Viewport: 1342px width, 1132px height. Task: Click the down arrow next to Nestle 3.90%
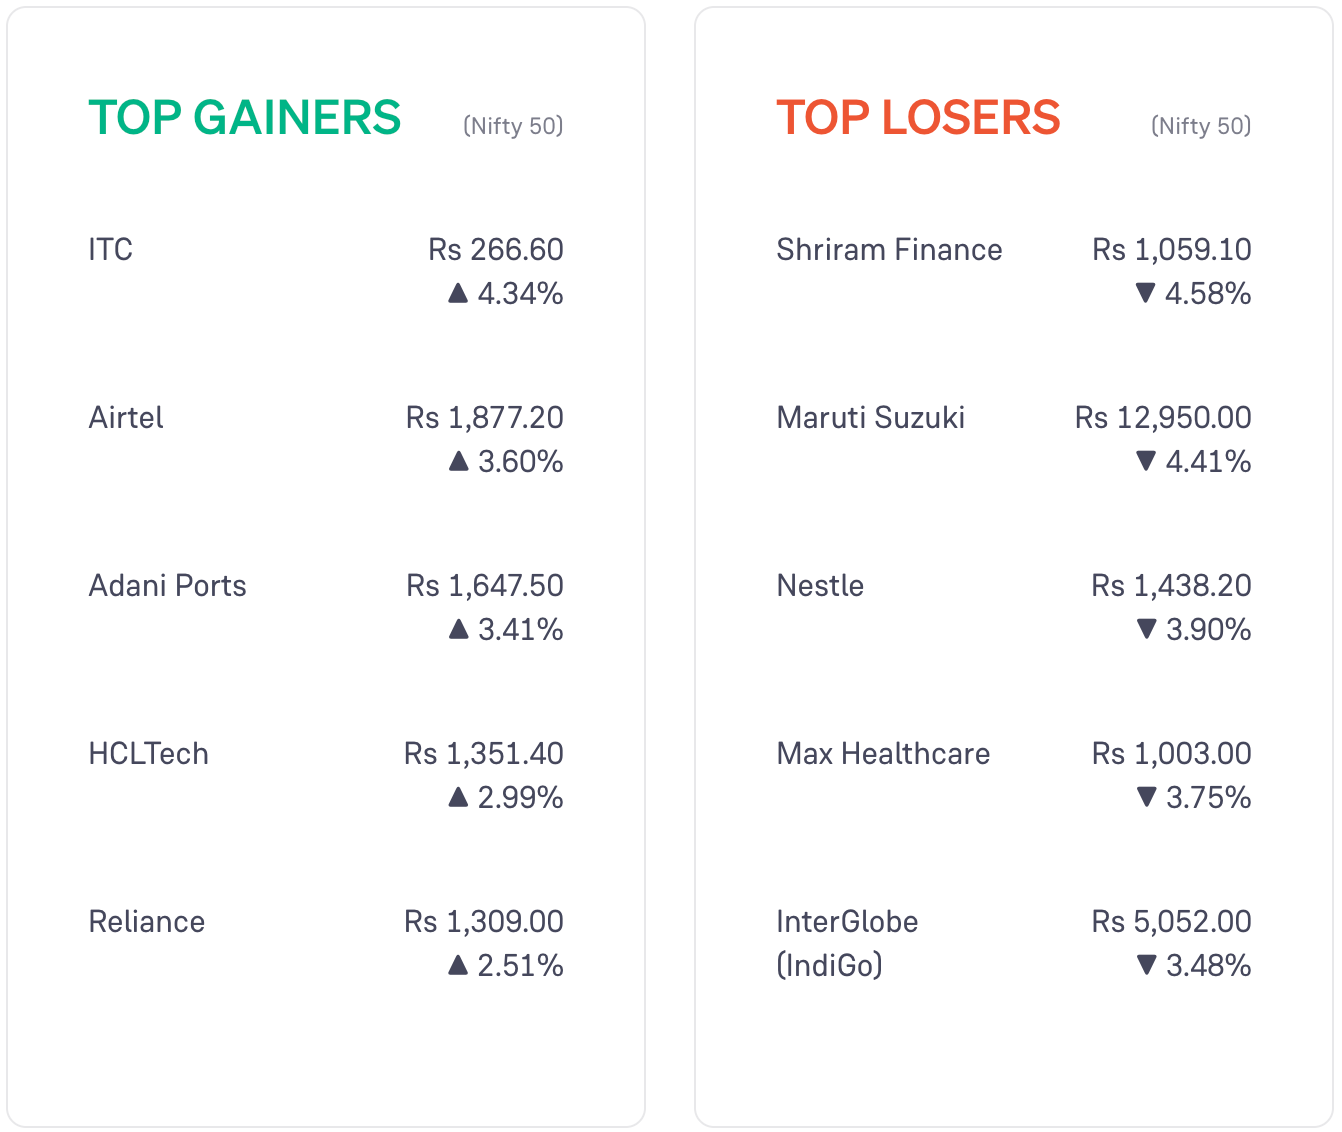coord(1146,629)
